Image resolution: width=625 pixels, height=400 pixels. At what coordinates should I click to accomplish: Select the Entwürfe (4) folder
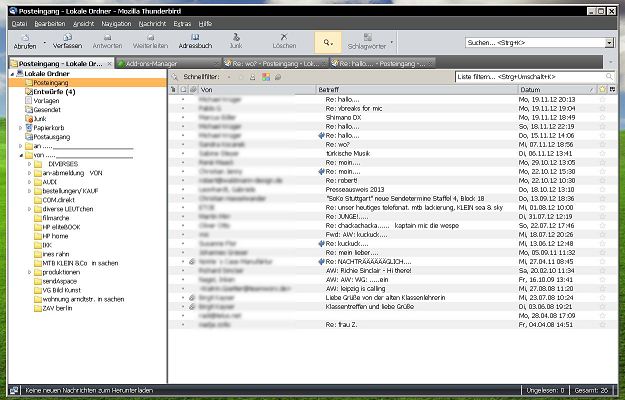point(40,91)
